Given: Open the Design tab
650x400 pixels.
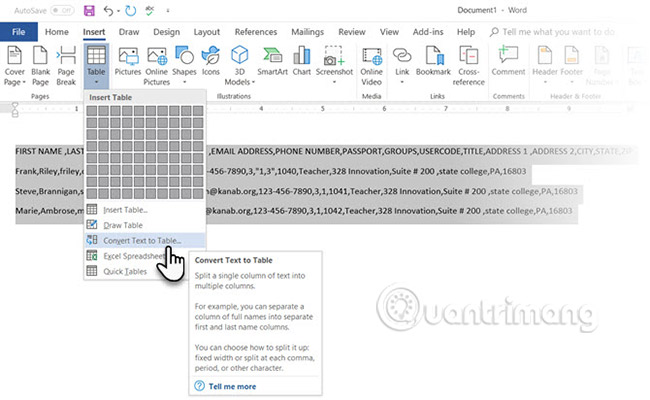Looking at the screenshot, I should click(x=166, y=32).
